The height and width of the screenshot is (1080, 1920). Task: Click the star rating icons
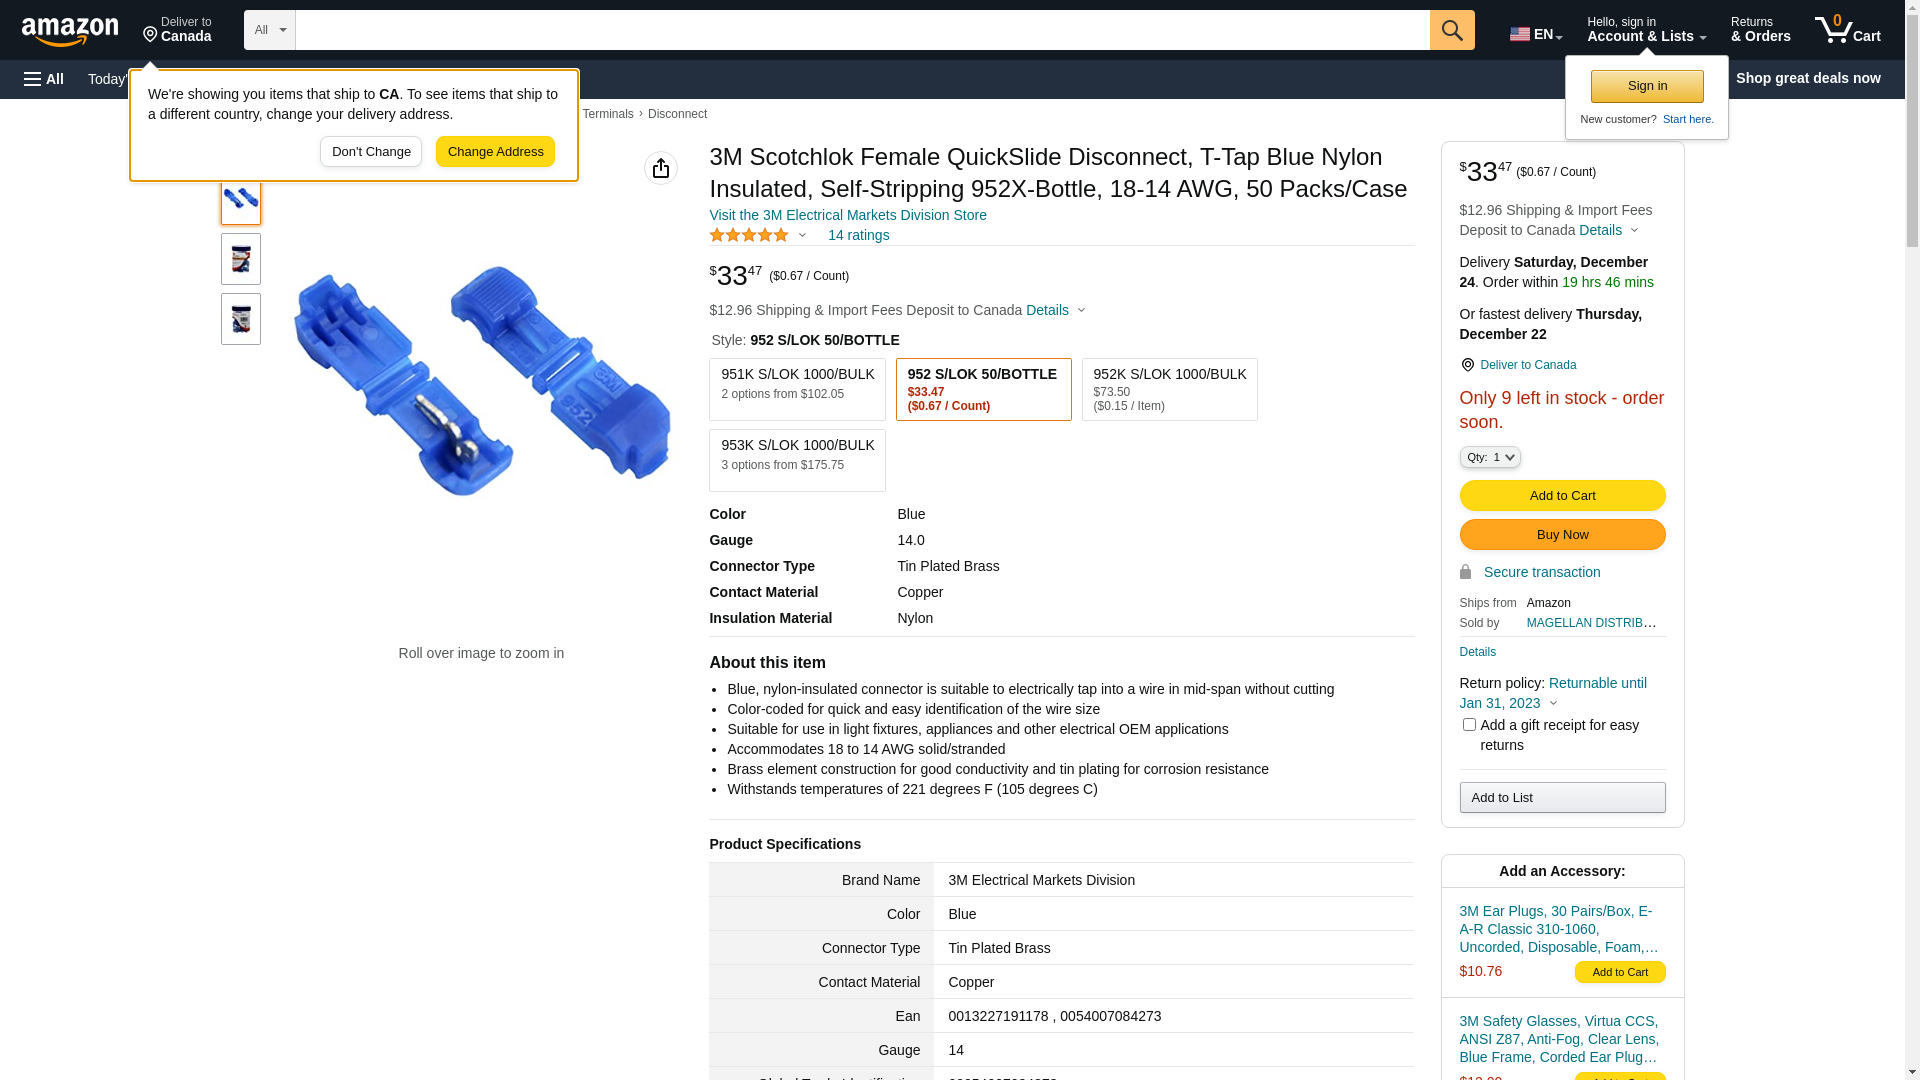pyautogui.click(x=749, y=235)
